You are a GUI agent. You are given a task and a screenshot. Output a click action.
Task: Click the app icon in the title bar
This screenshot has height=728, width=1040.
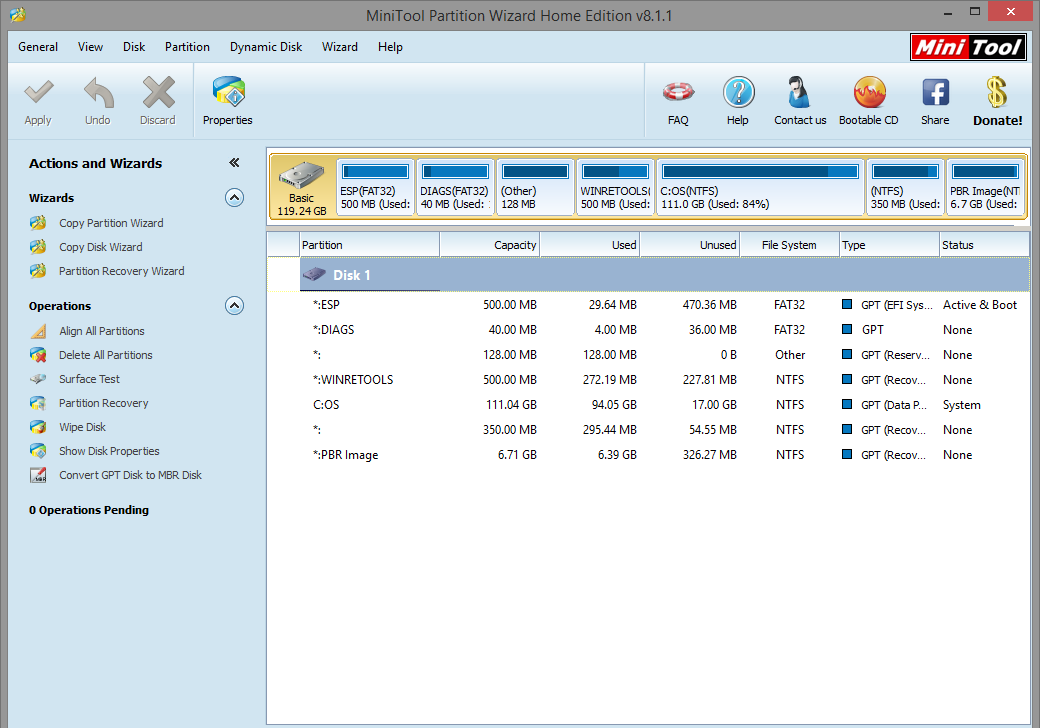[x=18, y=15]
